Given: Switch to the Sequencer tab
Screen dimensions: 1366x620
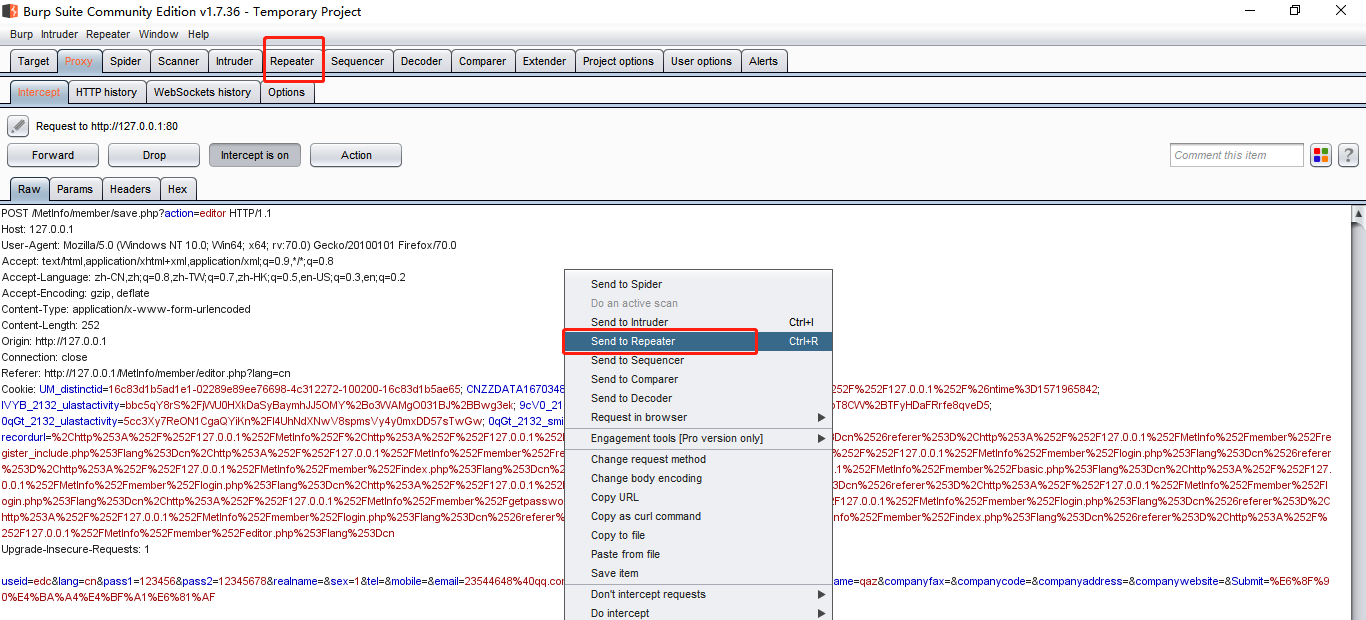Looking at the screenshot, I should [357, 61].
